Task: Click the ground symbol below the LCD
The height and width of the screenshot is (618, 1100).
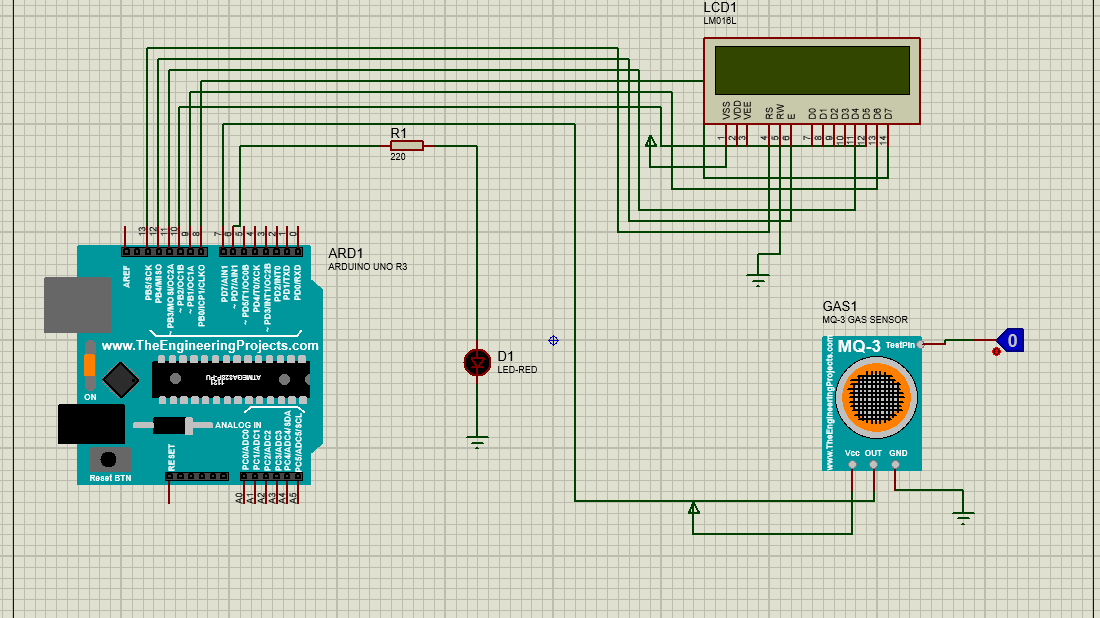Action: click(758, 277)
